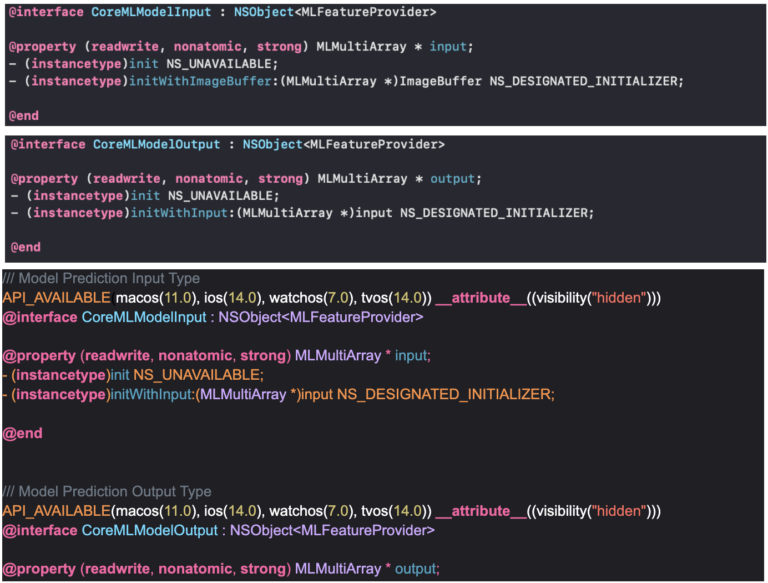
Task: Select CoreMLModelOutput in the middle panel interface line
Action: tap(156, 145)
